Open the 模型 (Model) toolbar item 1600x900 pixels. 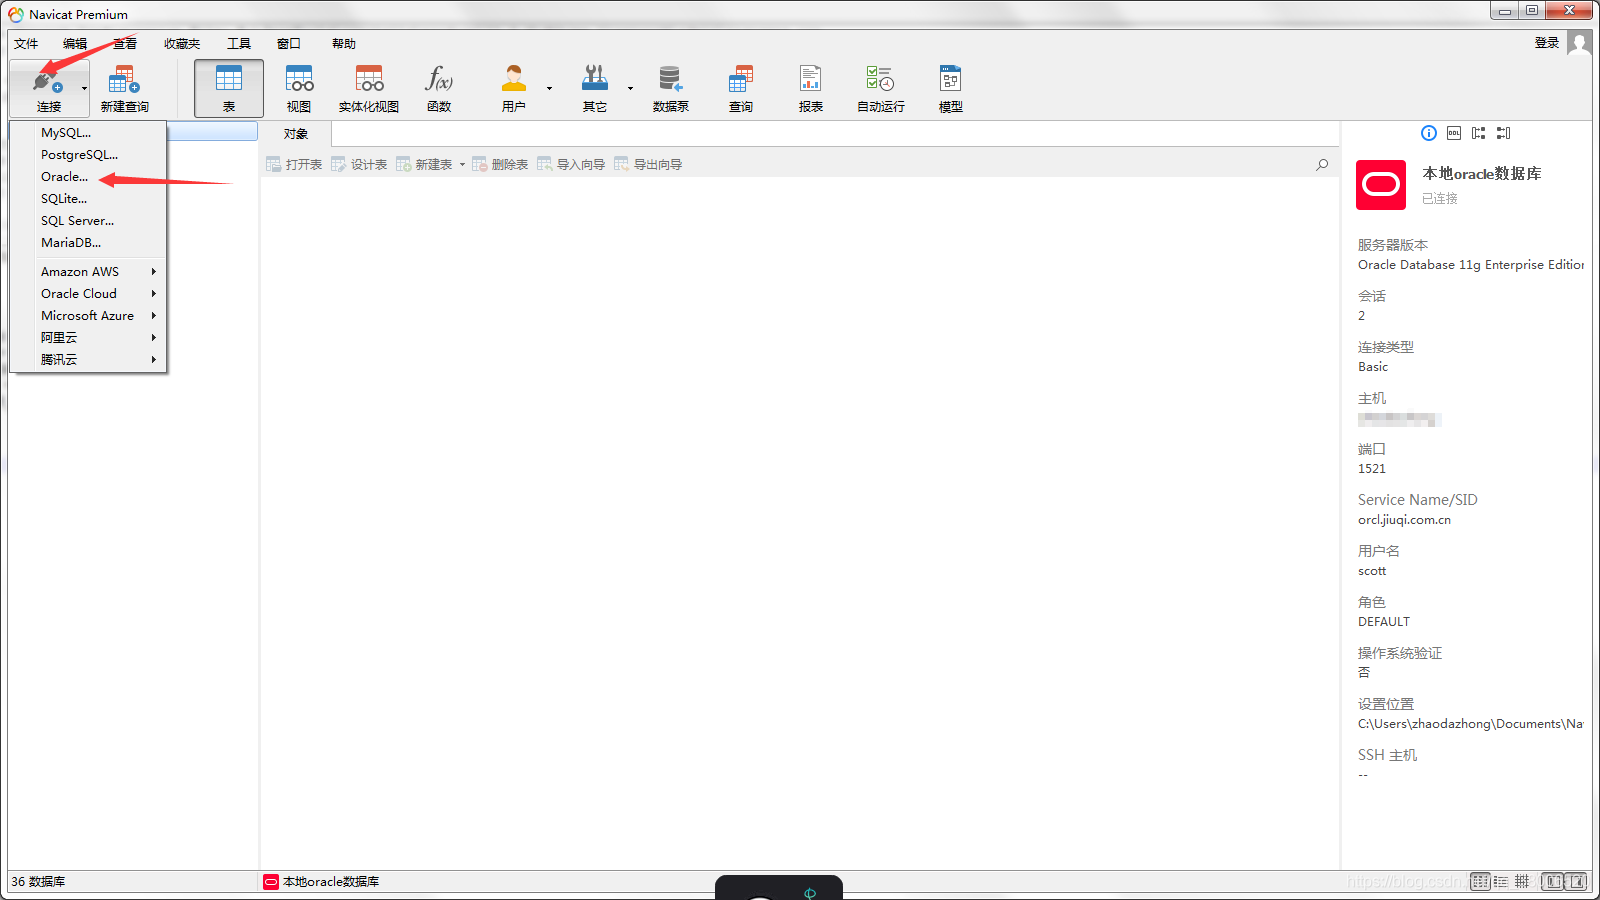tap(951, 88)
